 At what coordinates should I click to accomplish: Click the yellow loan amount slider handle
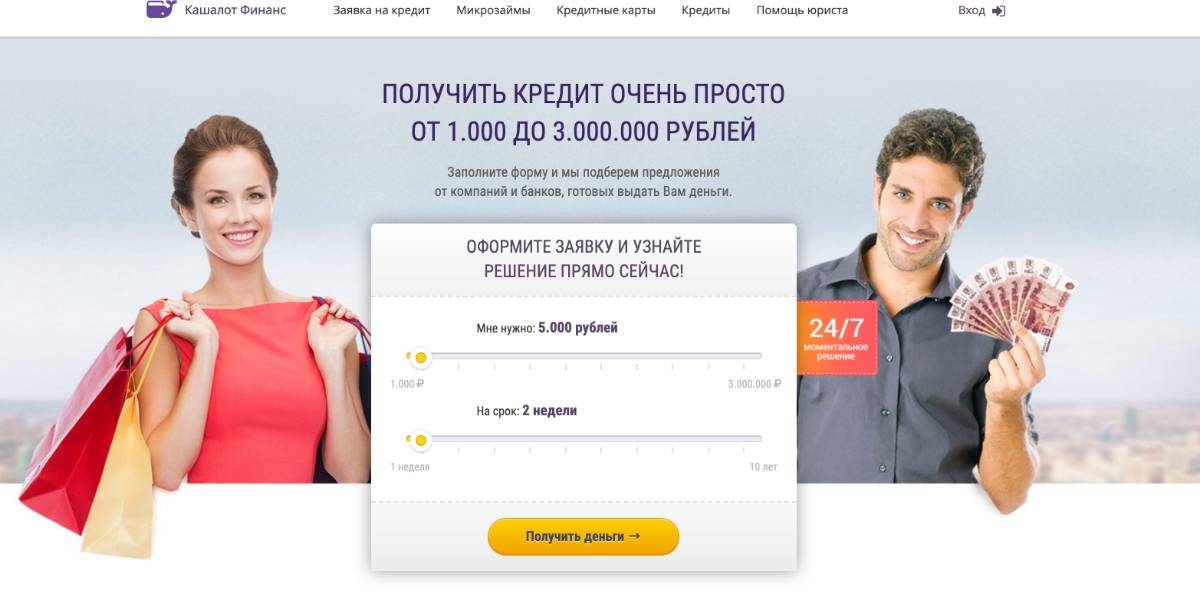click(x=421, y=357)
